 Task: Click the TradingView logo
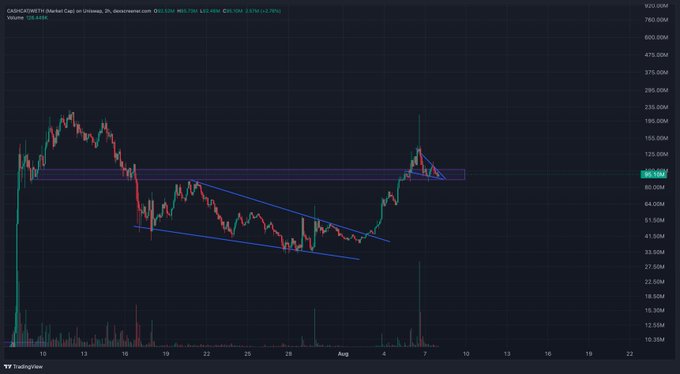(x=23, y=367)
